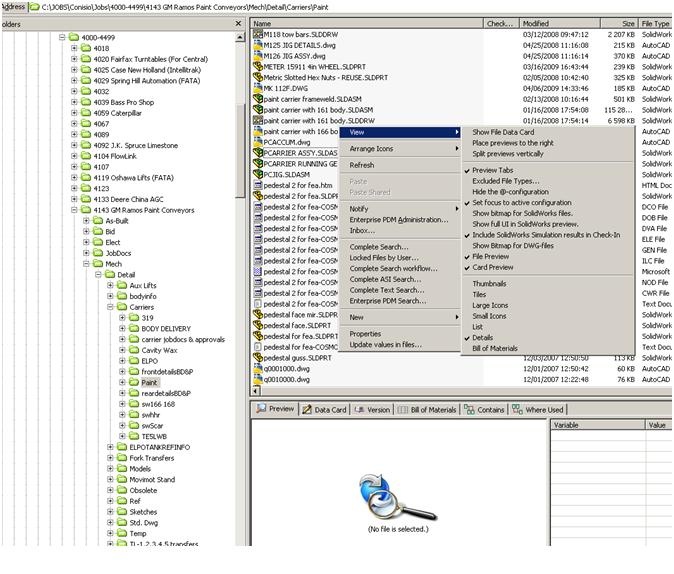The image size is (674, 574).
Task: Click the address bar path field
Action: coord(350,7)
